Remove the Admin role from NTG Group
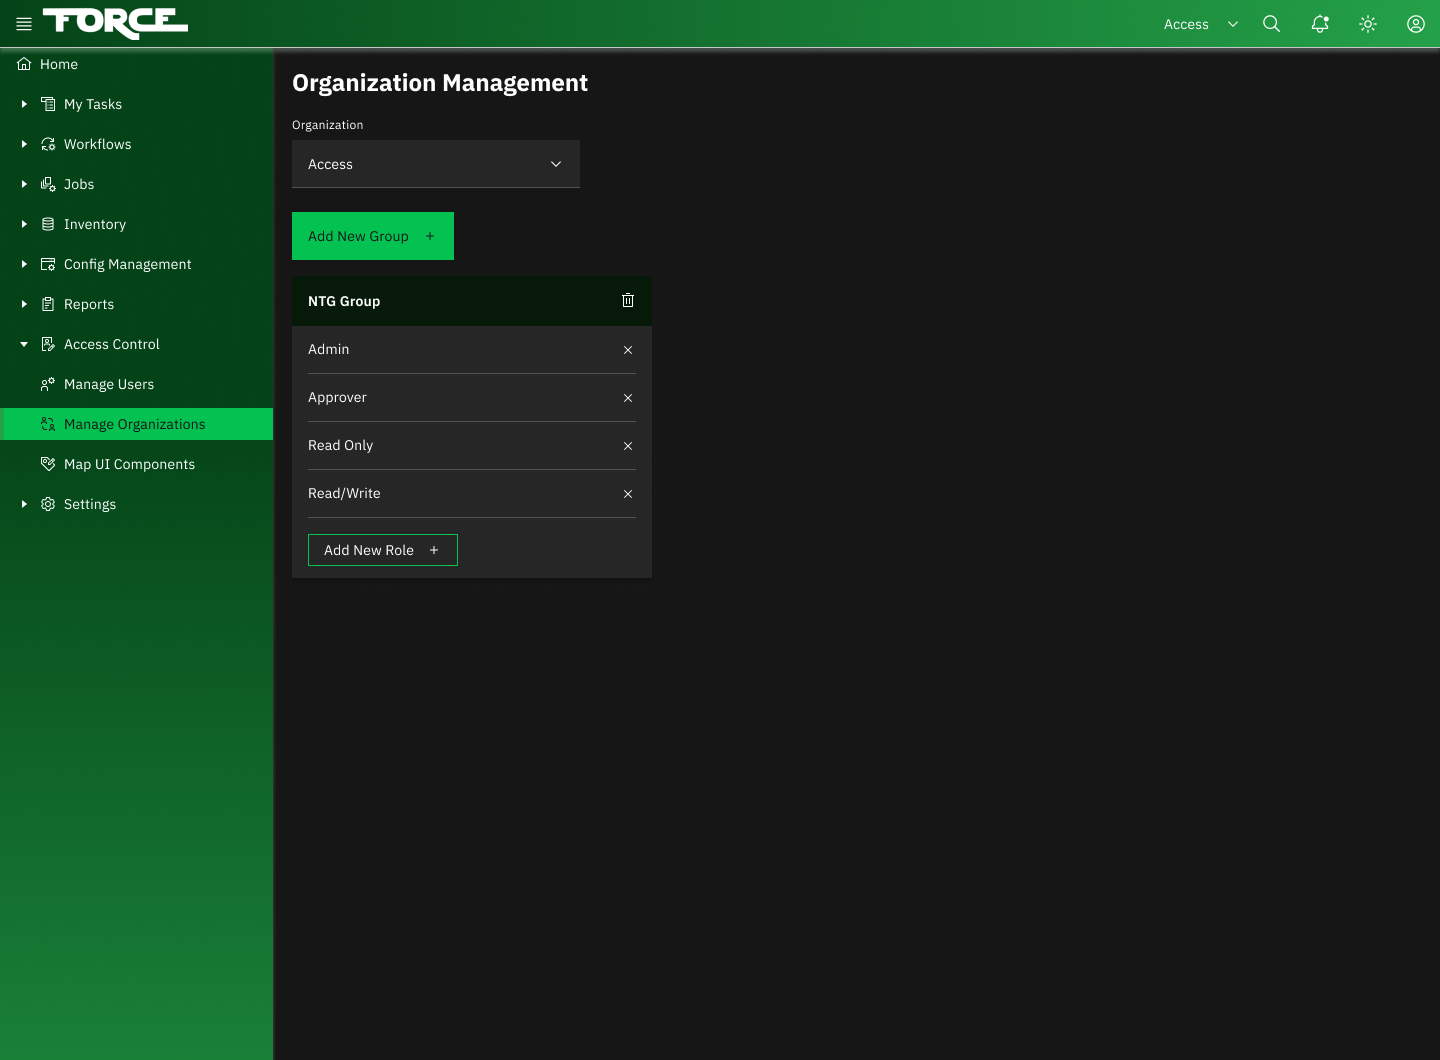The width and height of the screenshot is (1440, 1060). pos(628,350)
